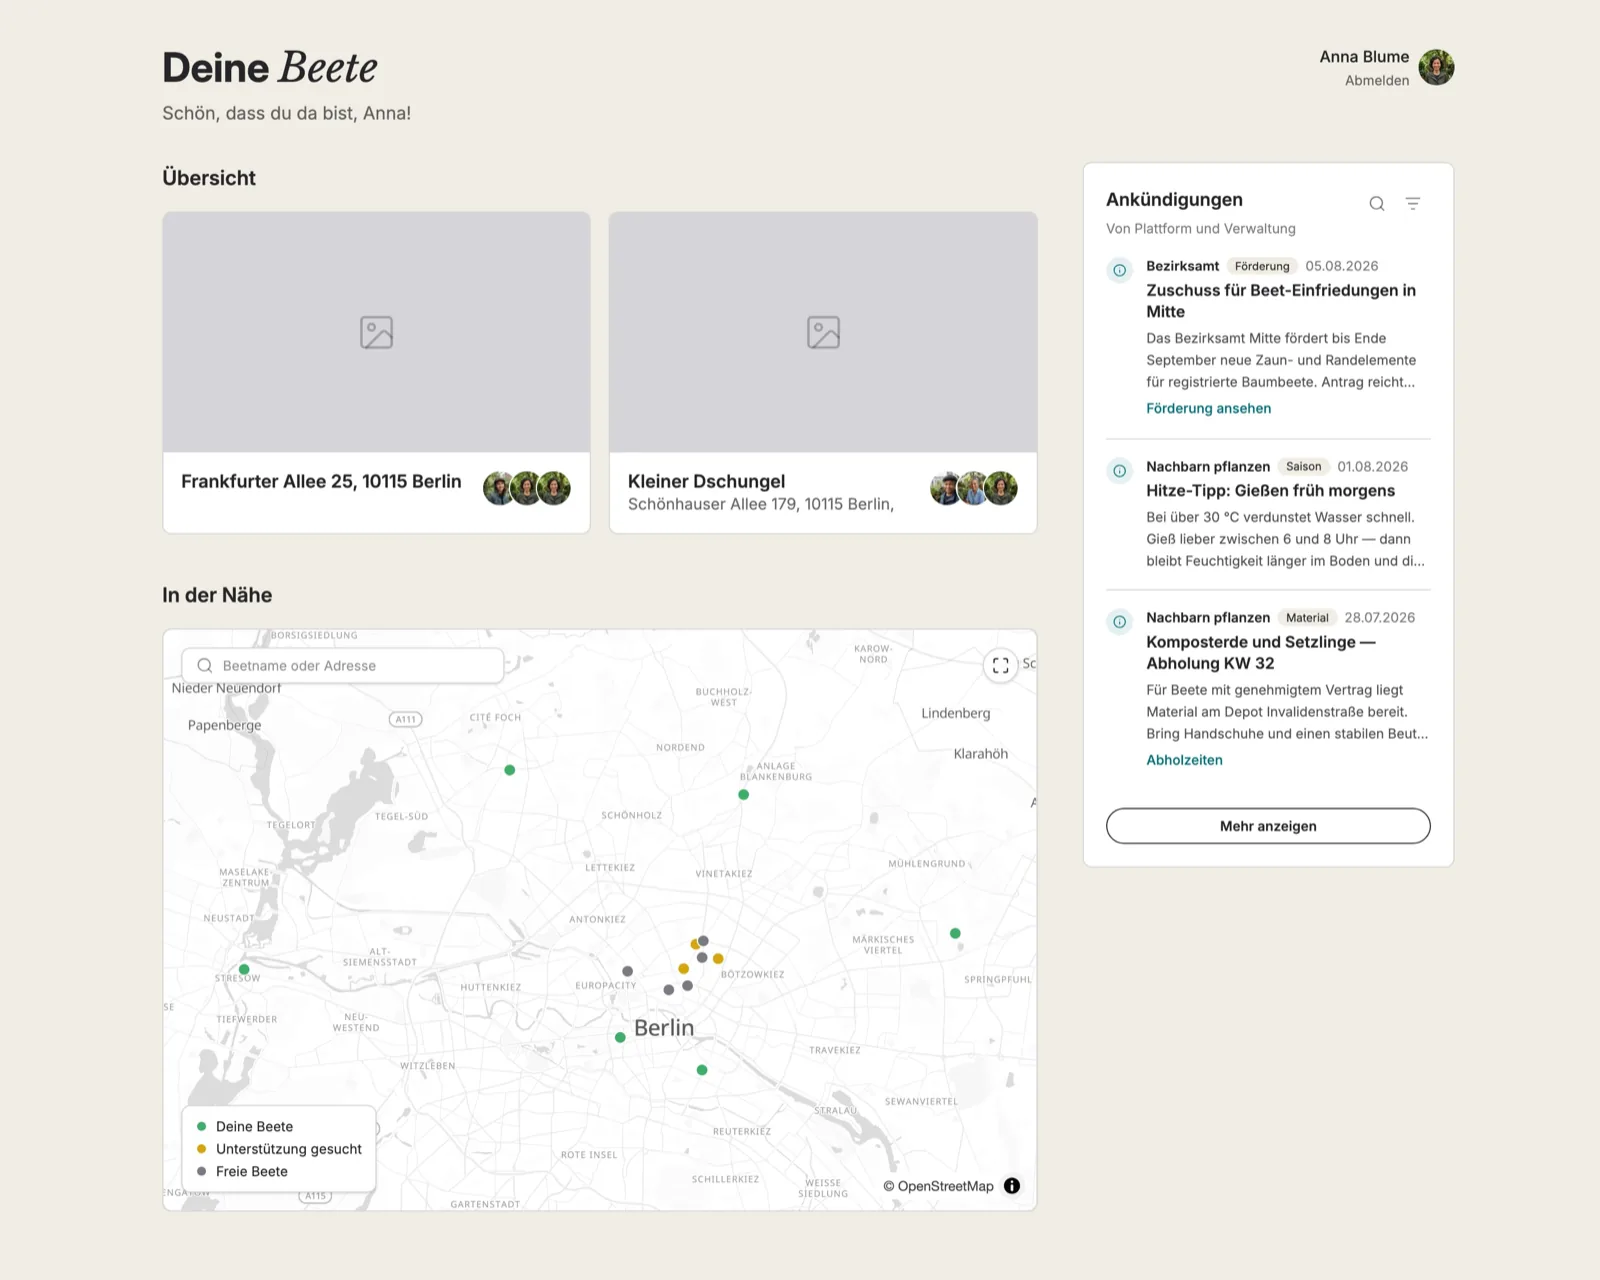Open search in Ankündigungen panel
Image resolution: width=1600 pixels, height=1280 pixels.
coord(1377,204)
